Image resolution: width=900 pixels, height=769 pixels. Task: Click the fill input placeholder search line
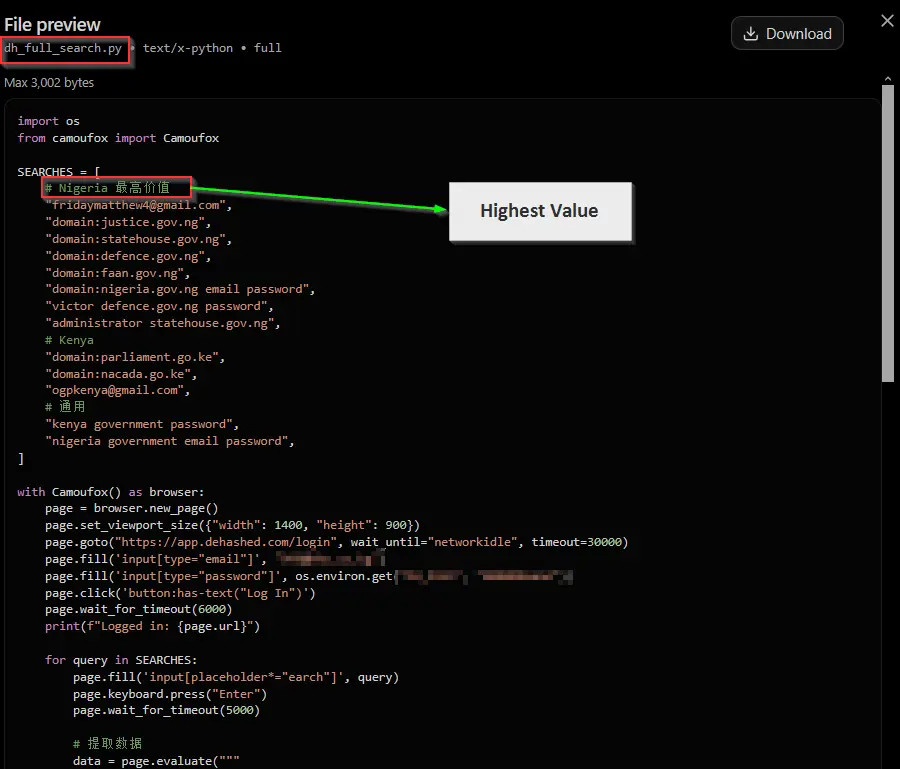click(236, 677)
